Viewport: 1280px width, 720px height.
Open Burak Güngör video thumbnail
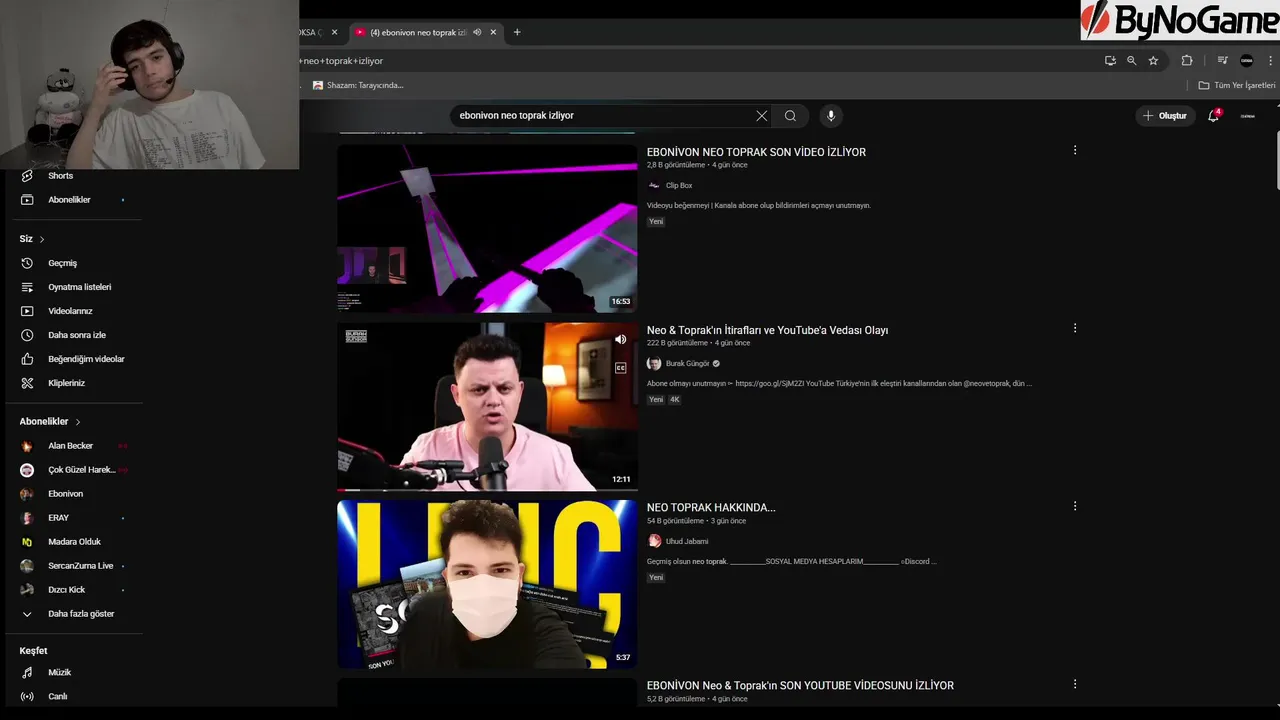(x=487, y=406)
